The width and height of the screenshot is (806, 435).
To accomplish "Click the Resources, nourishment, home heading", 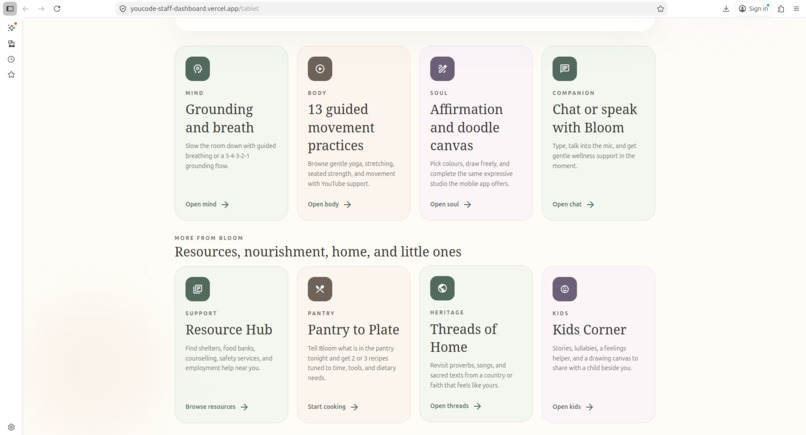I will coord(318,252).
